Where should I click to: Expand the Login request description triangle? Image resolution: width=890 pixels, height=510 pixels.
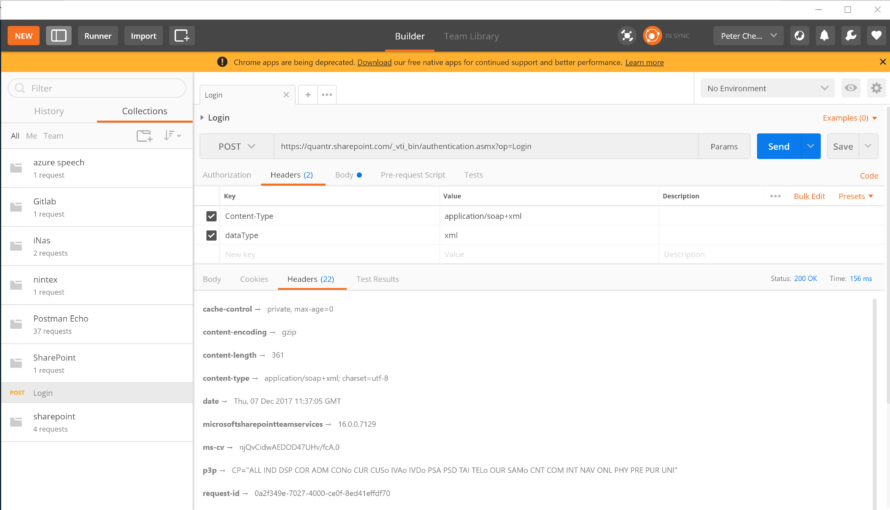coord(201,117)
